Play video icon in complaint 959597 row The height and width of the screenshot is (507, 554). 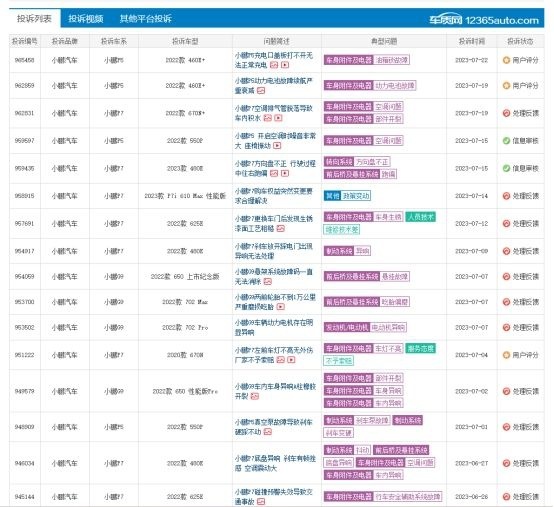tap(277, 146)
